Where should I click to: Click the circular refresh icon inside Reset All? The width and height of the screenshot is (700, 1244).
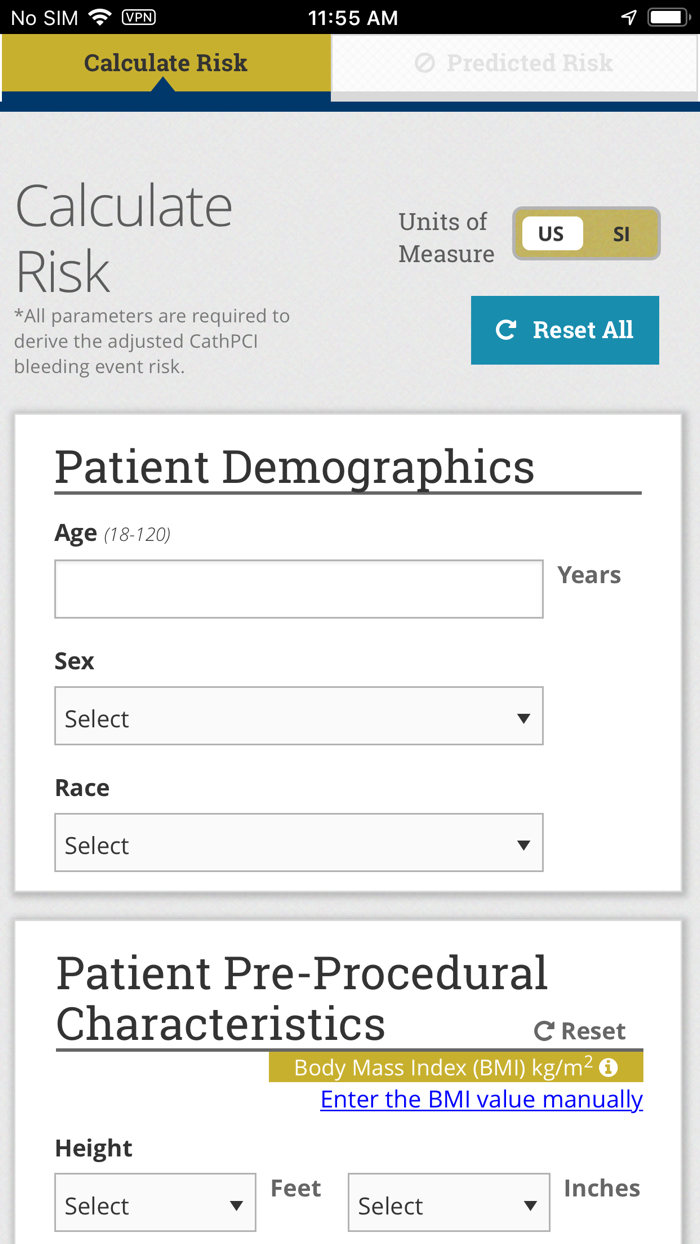pyautogui.click(x=508, y=330)
